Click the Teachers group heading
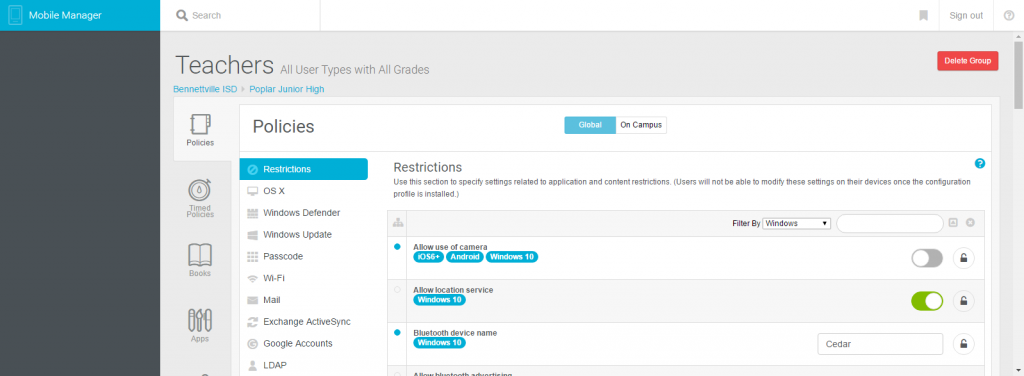This screenshot has width=1024, height=376. (224, 65)
